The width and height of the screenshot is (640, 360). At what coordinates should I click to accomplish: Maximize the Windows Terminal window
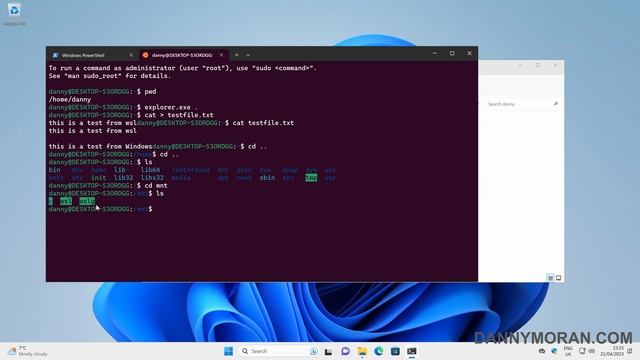coord(452,53)
